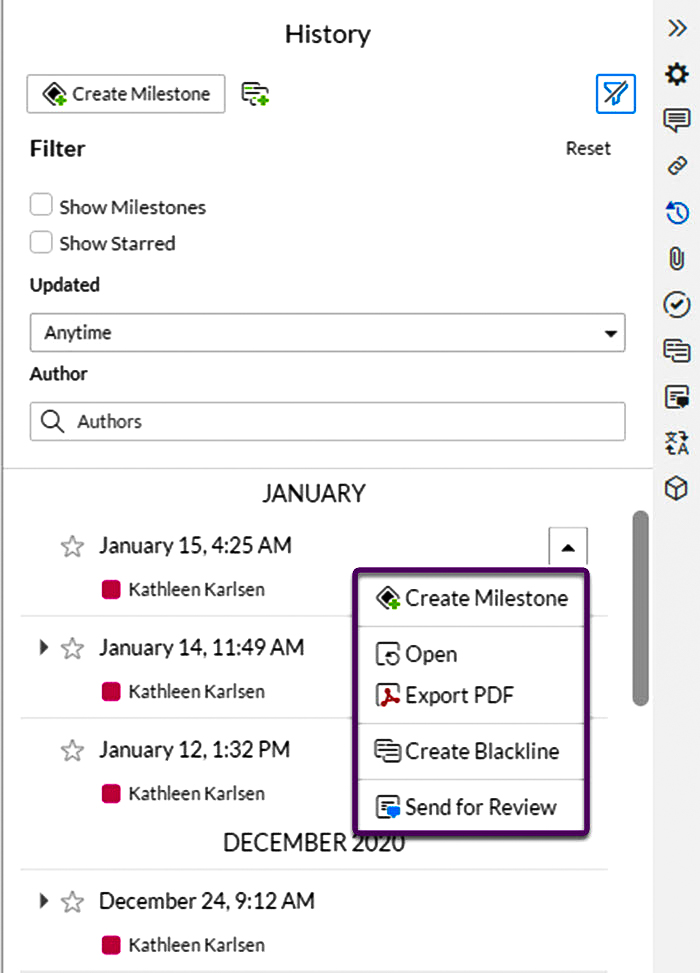Open the tasks checkmark icon in sidebar
Screen dimensions: 700x973
676,305
